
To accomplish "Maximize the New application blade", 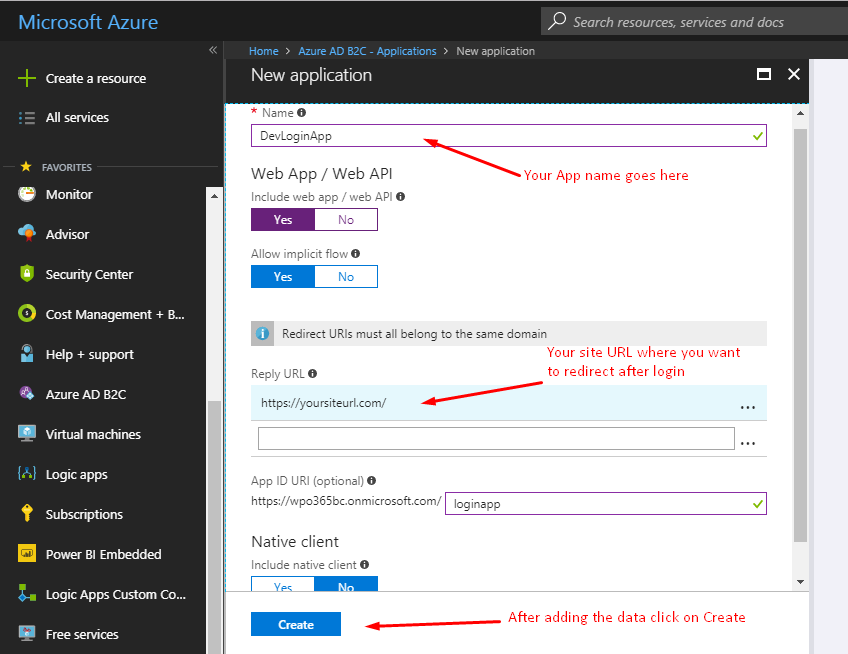I will point(764,74).
